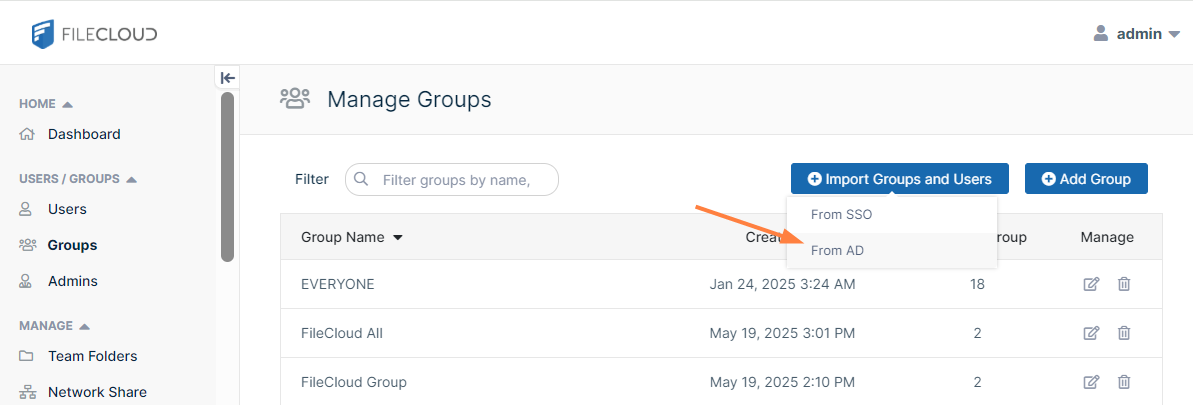The image size is (1193, 405).
Task: Edit the FileCloud Group entry
Action: [x=1091, y=382]
